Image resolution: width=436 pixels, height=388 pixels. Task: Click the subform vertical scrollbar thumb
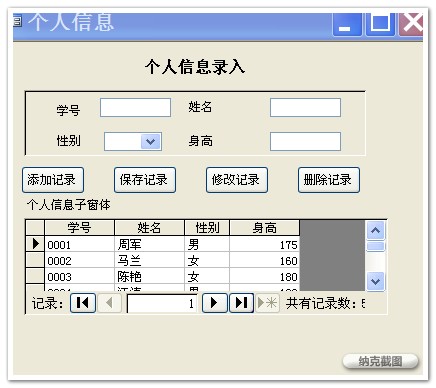click(x=376, y=246)
